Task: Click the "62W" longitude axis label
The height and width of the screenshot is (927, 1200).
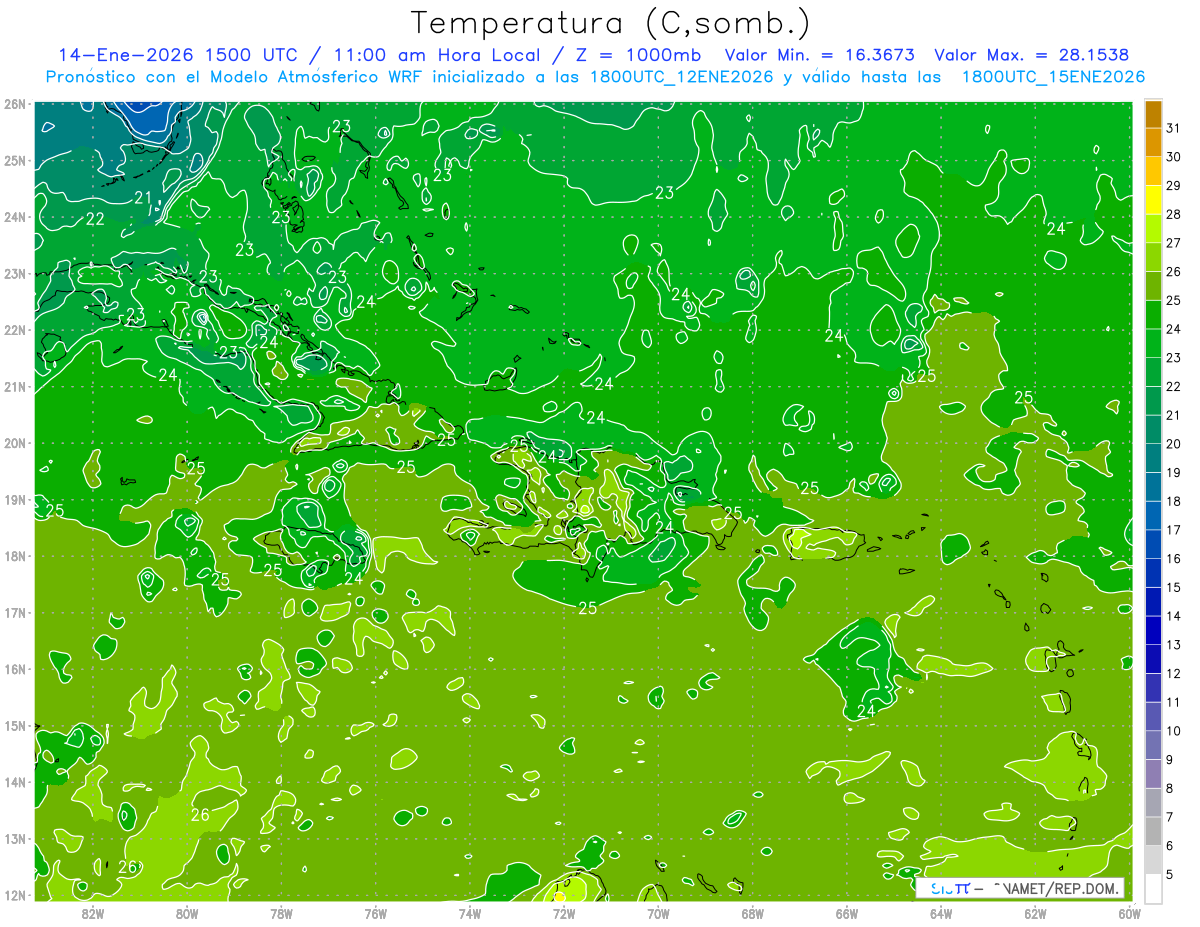Action: [1035, 912]
